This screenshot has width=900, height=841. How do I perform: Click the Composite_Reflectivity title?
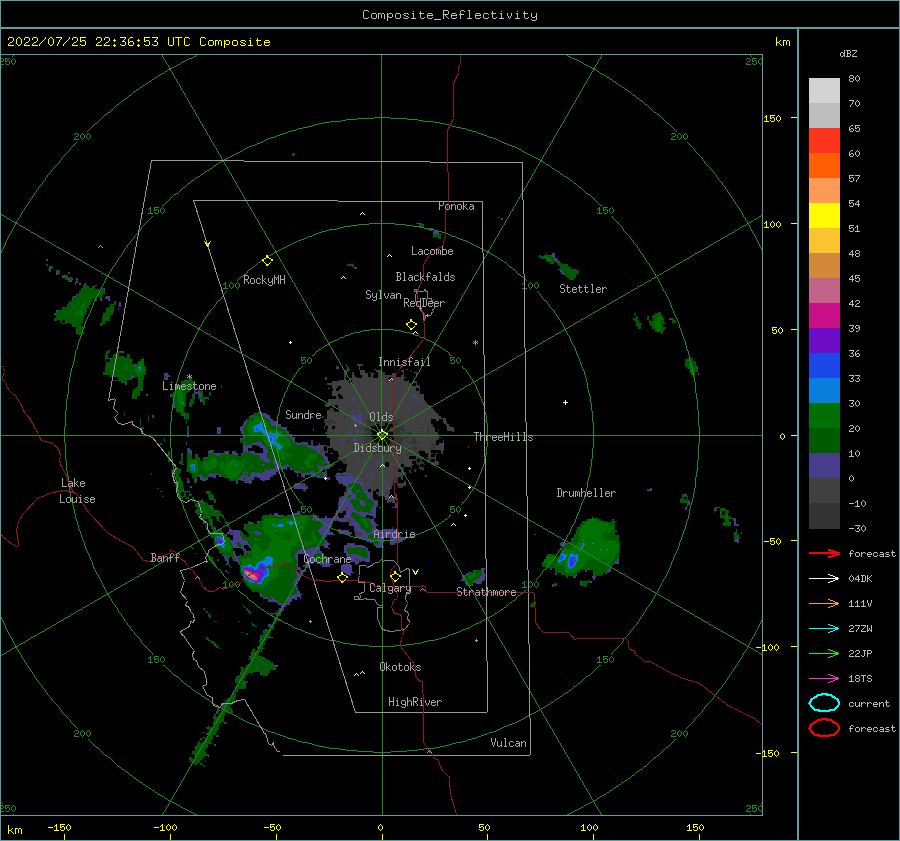(450, 15)
